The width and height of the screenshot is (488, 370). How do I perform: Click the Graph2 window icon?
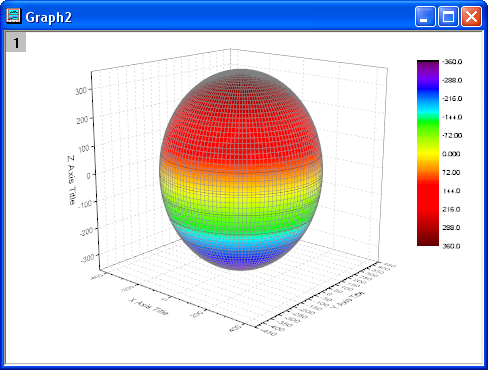(x=14, y=16)
